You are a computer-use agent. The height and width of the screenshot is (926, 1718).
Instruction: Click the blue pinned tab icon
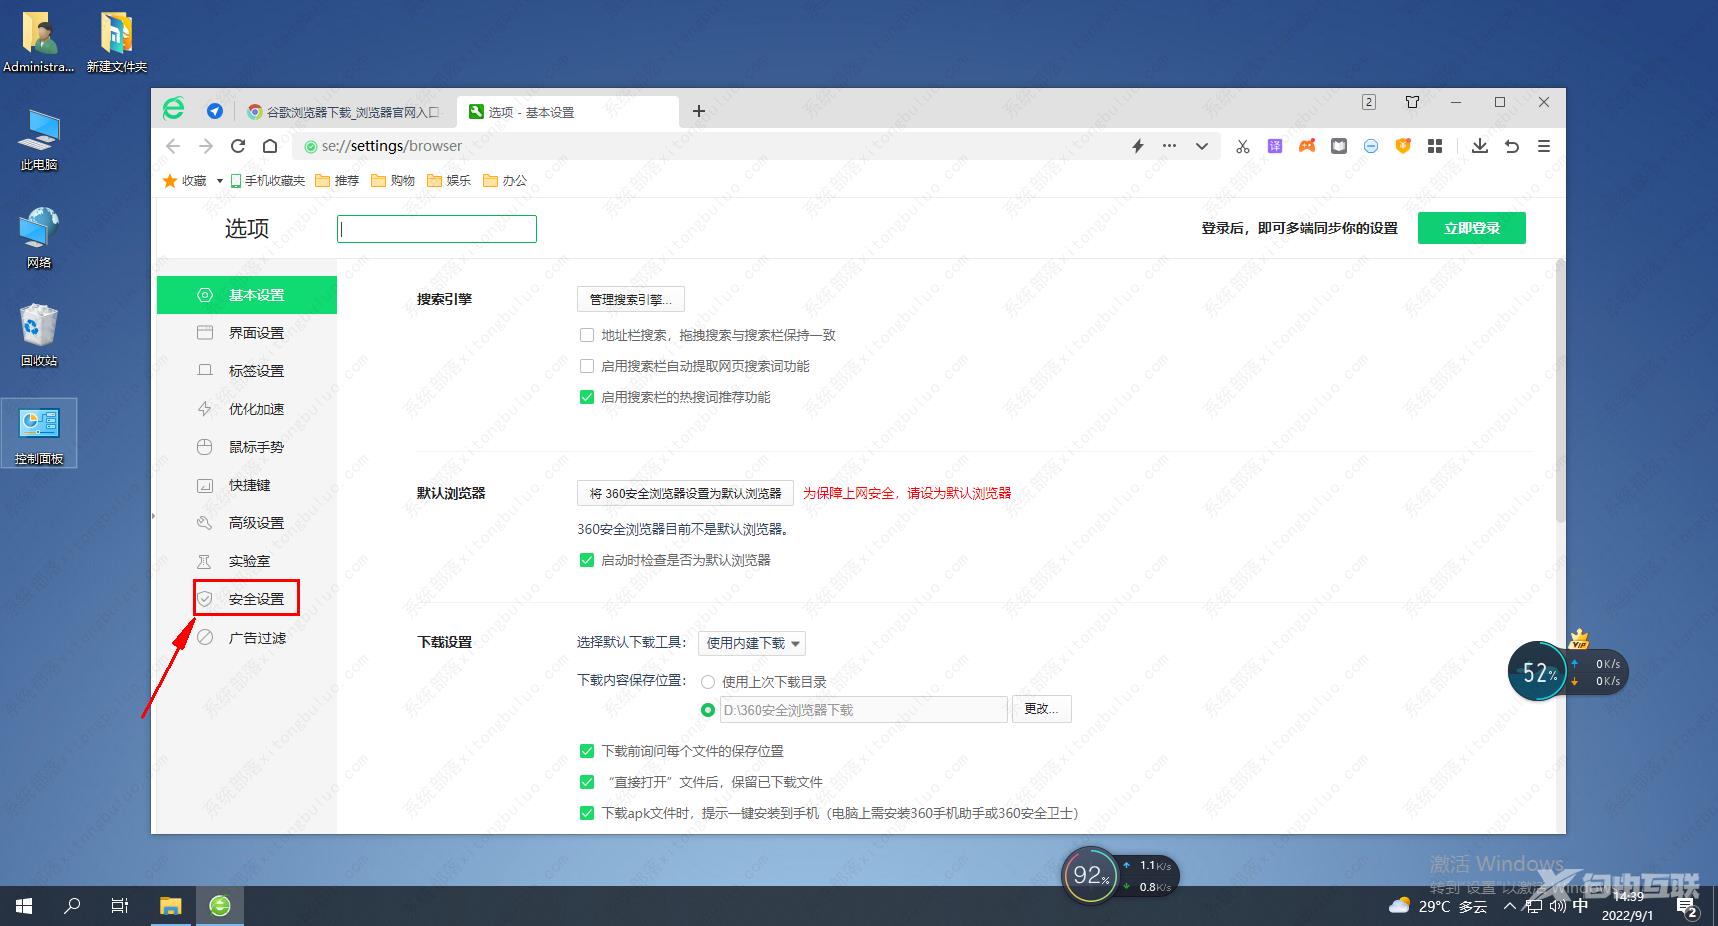tap(215, 111)
